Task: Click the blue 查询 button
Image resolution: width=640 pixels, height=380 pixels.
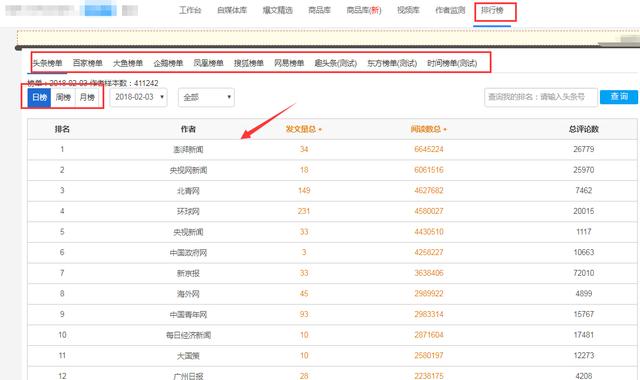Action: pyautogui.click(x=619, y=97)
